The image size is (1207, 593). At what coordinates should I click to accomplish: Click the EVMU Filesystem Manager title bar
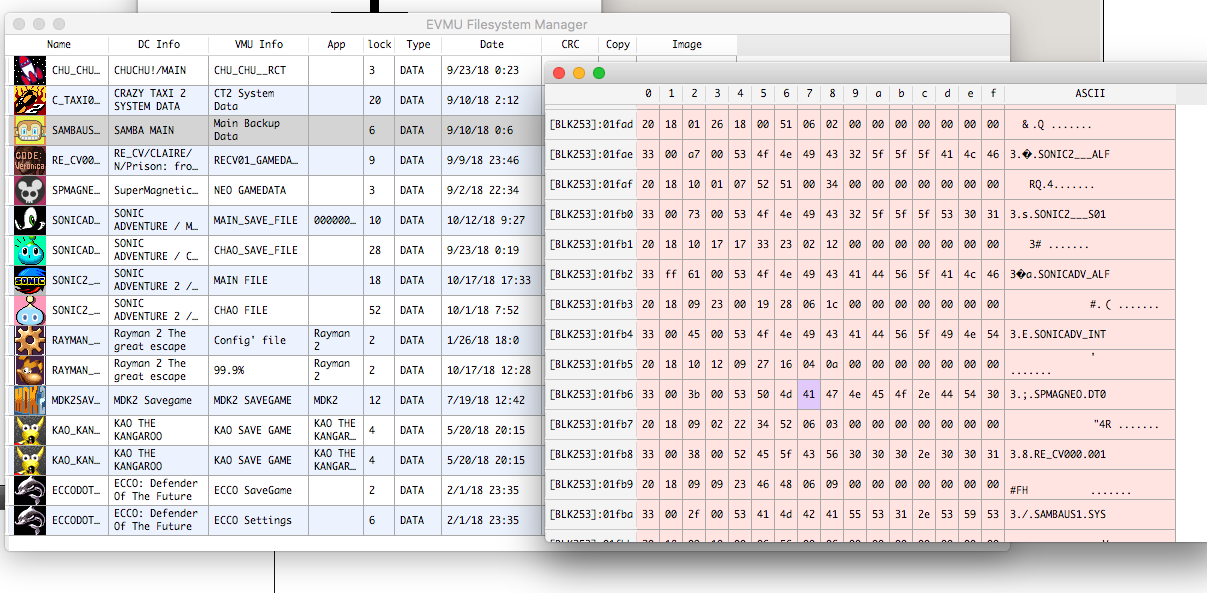click(x=507, y=24)
